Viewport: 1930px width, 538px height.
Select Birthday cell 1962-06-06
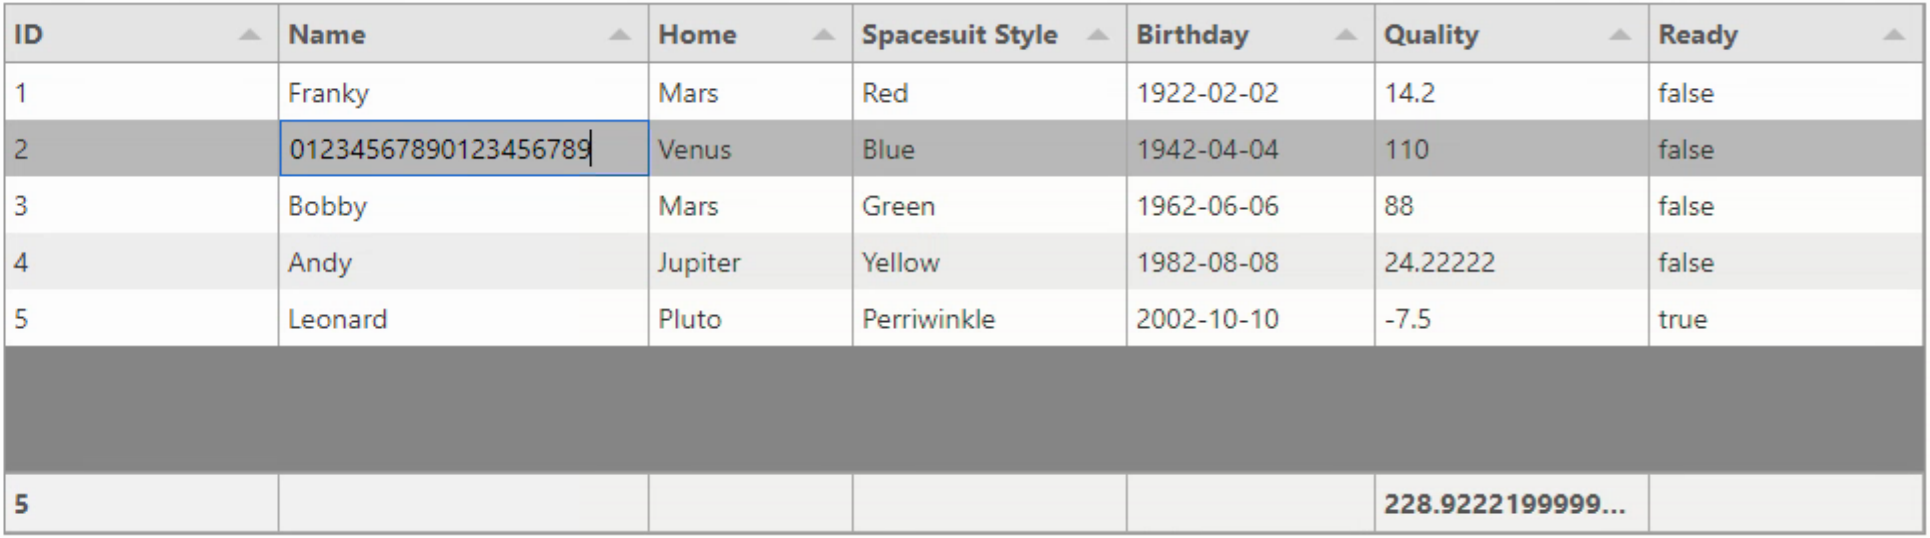click(x=1249, y=206)
